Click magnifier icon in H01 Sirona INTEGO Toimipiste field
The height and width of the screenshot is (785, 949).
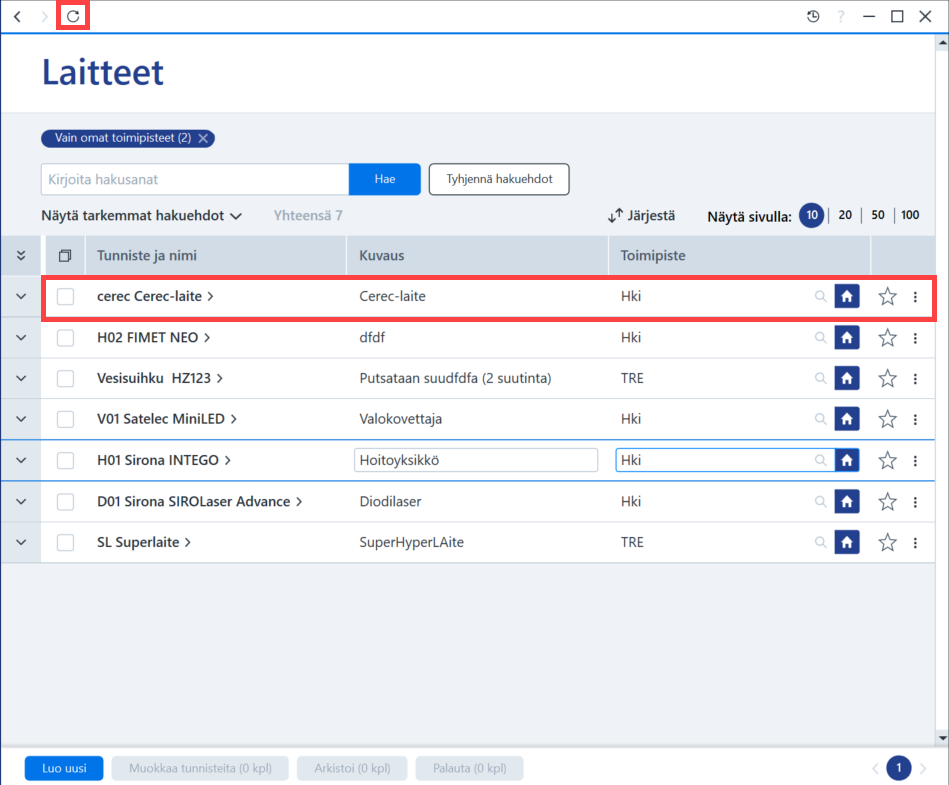point(820,461)
